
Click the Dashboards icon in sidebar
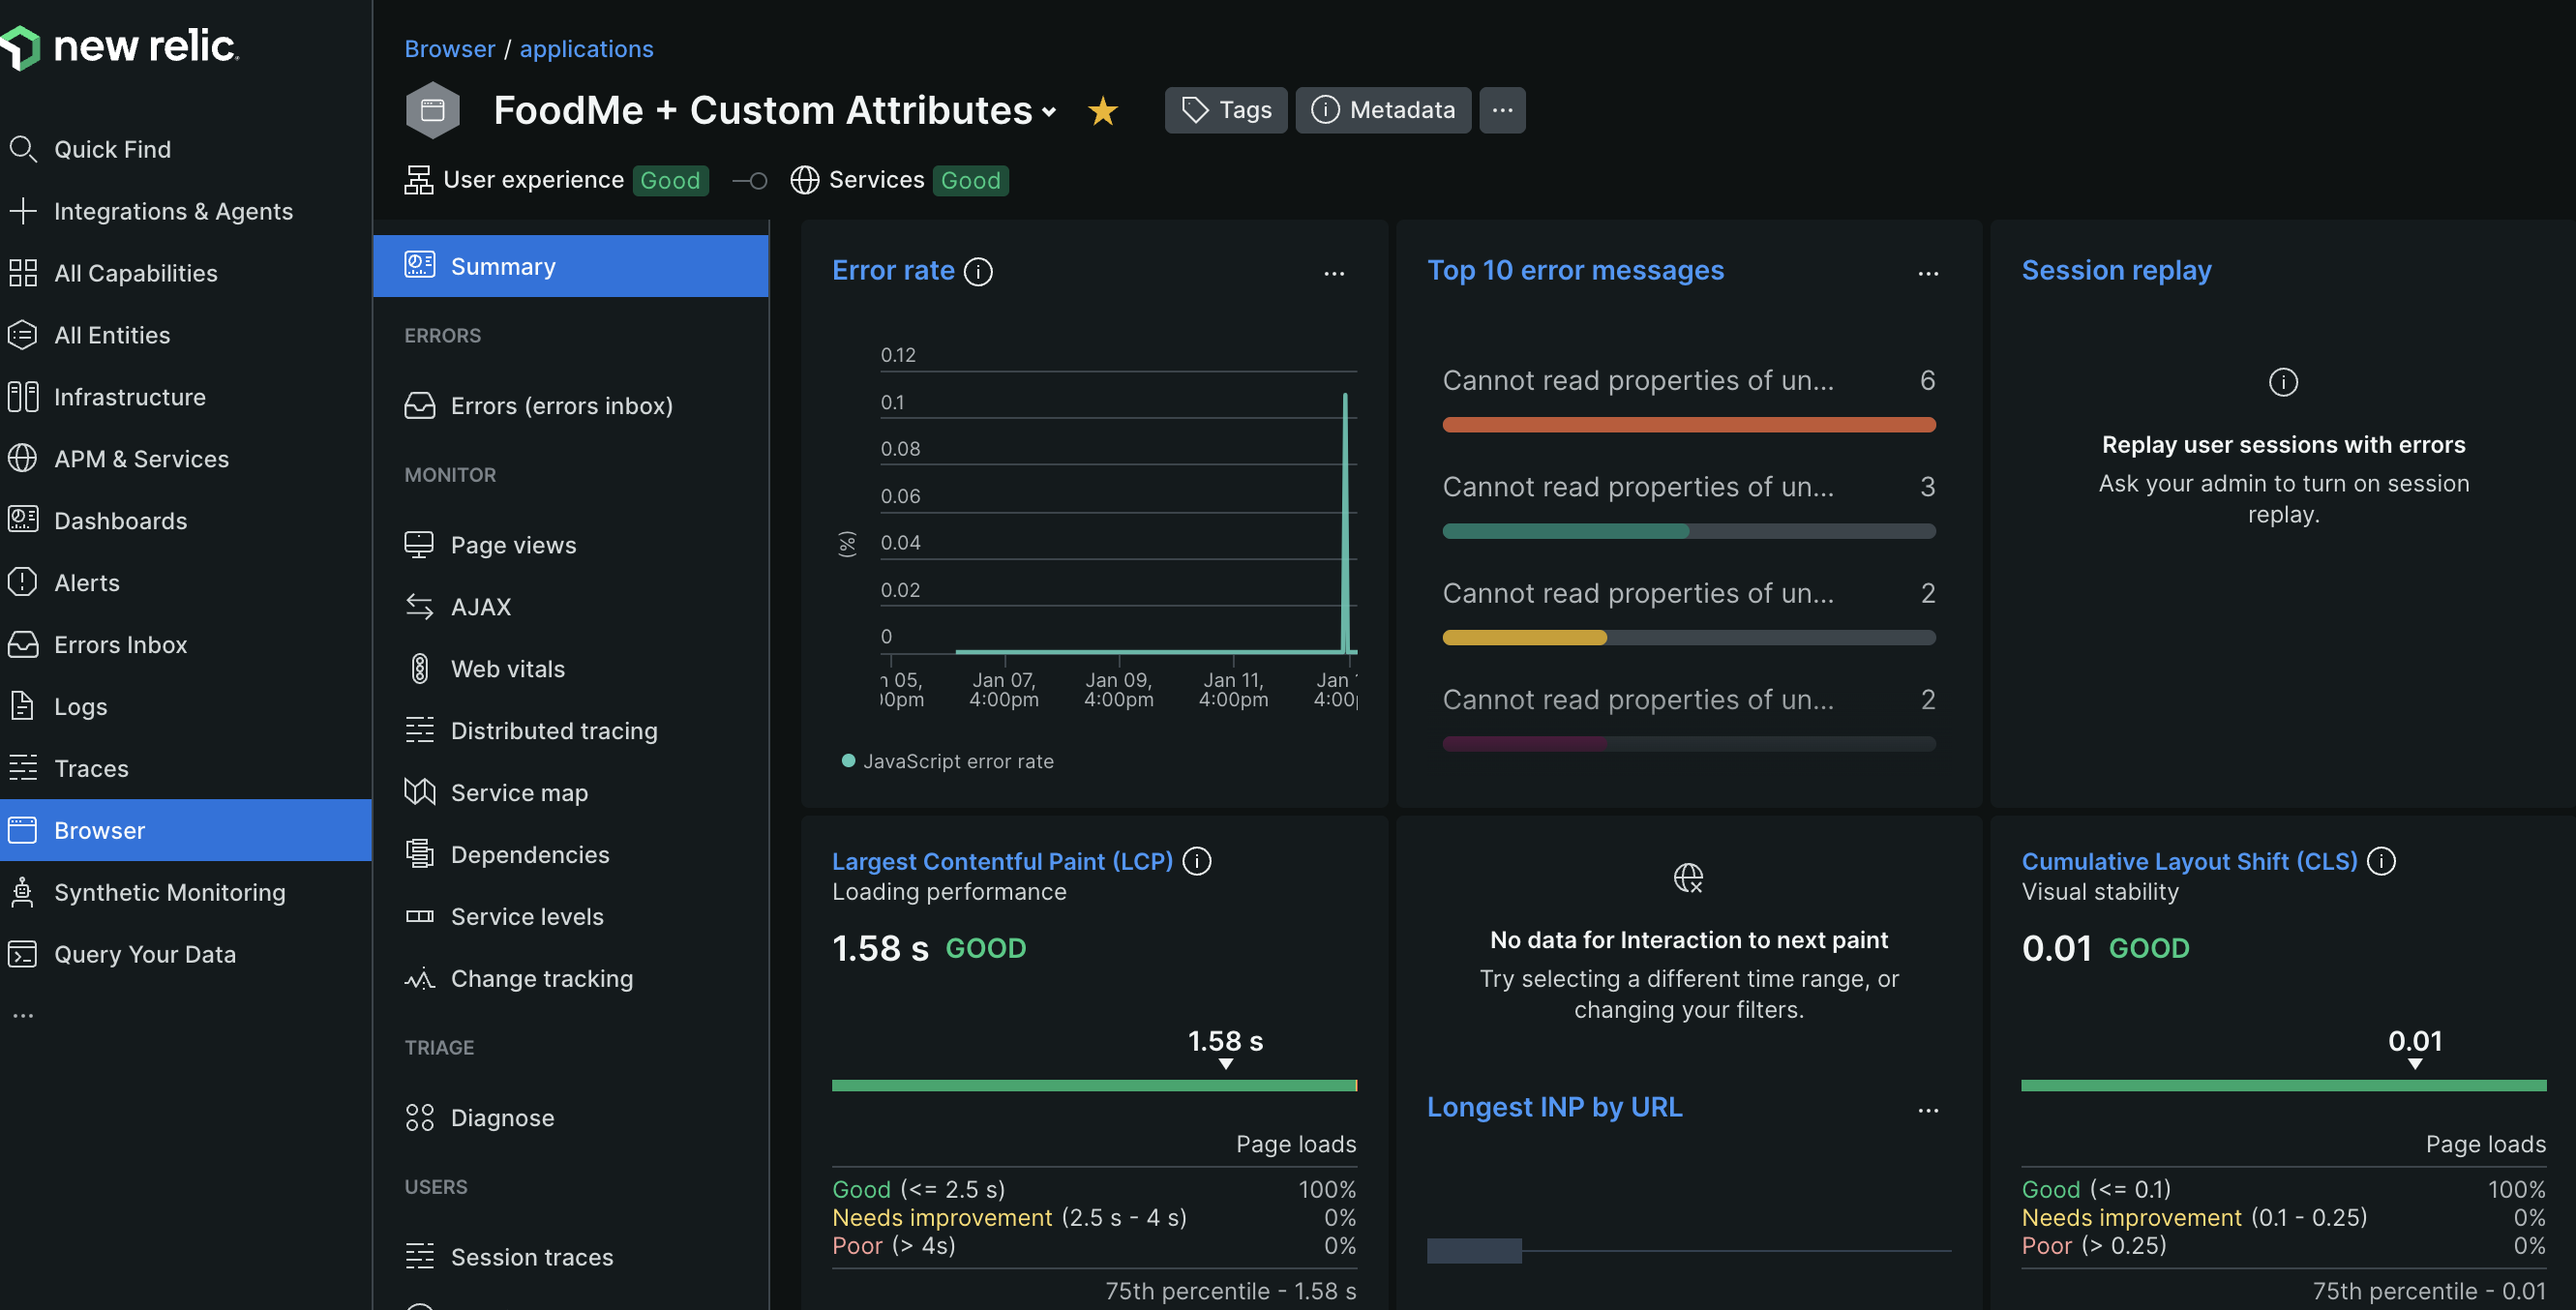[x=23, y=520]
